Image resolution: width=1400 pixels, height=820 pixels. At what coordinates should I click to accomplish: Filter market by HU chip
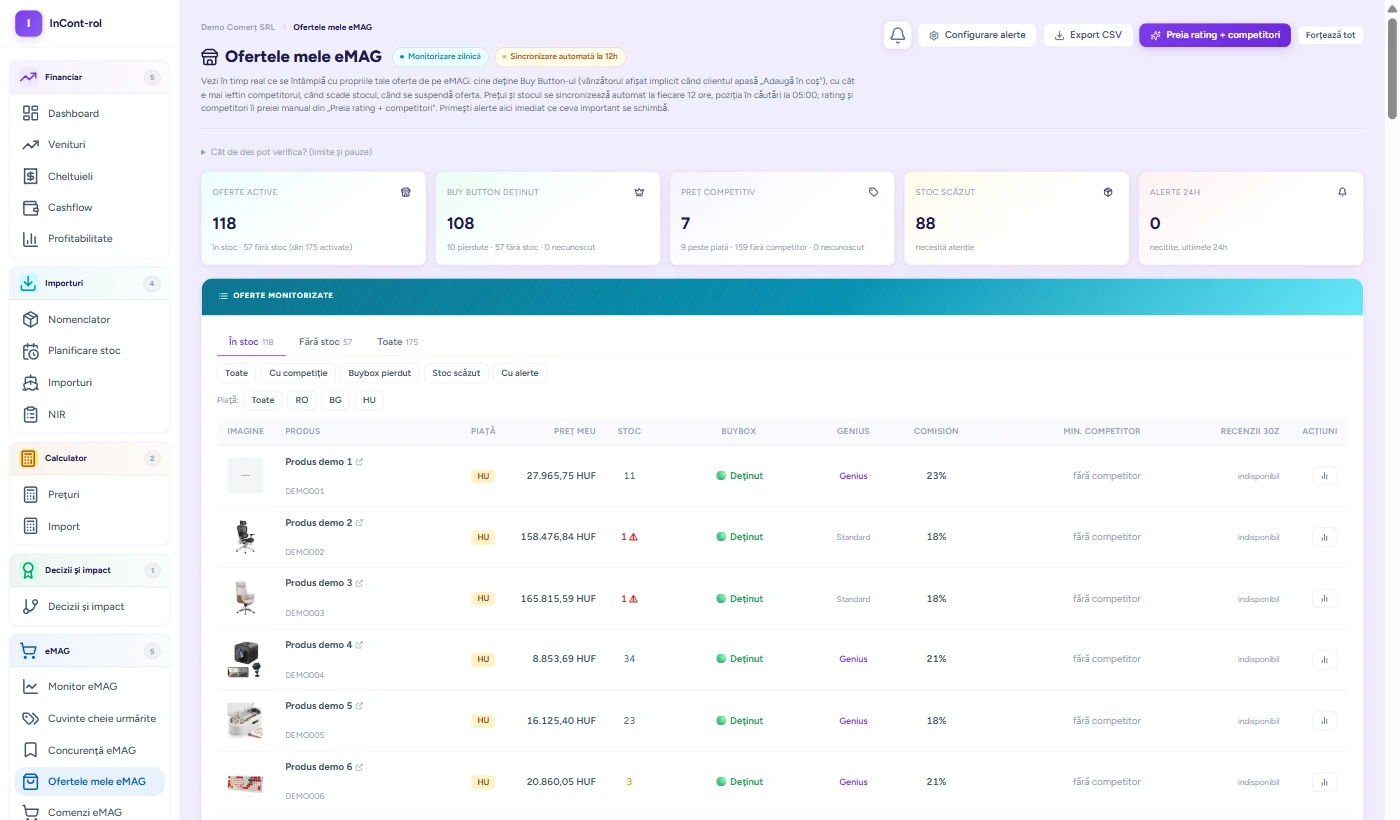(369, 400)
